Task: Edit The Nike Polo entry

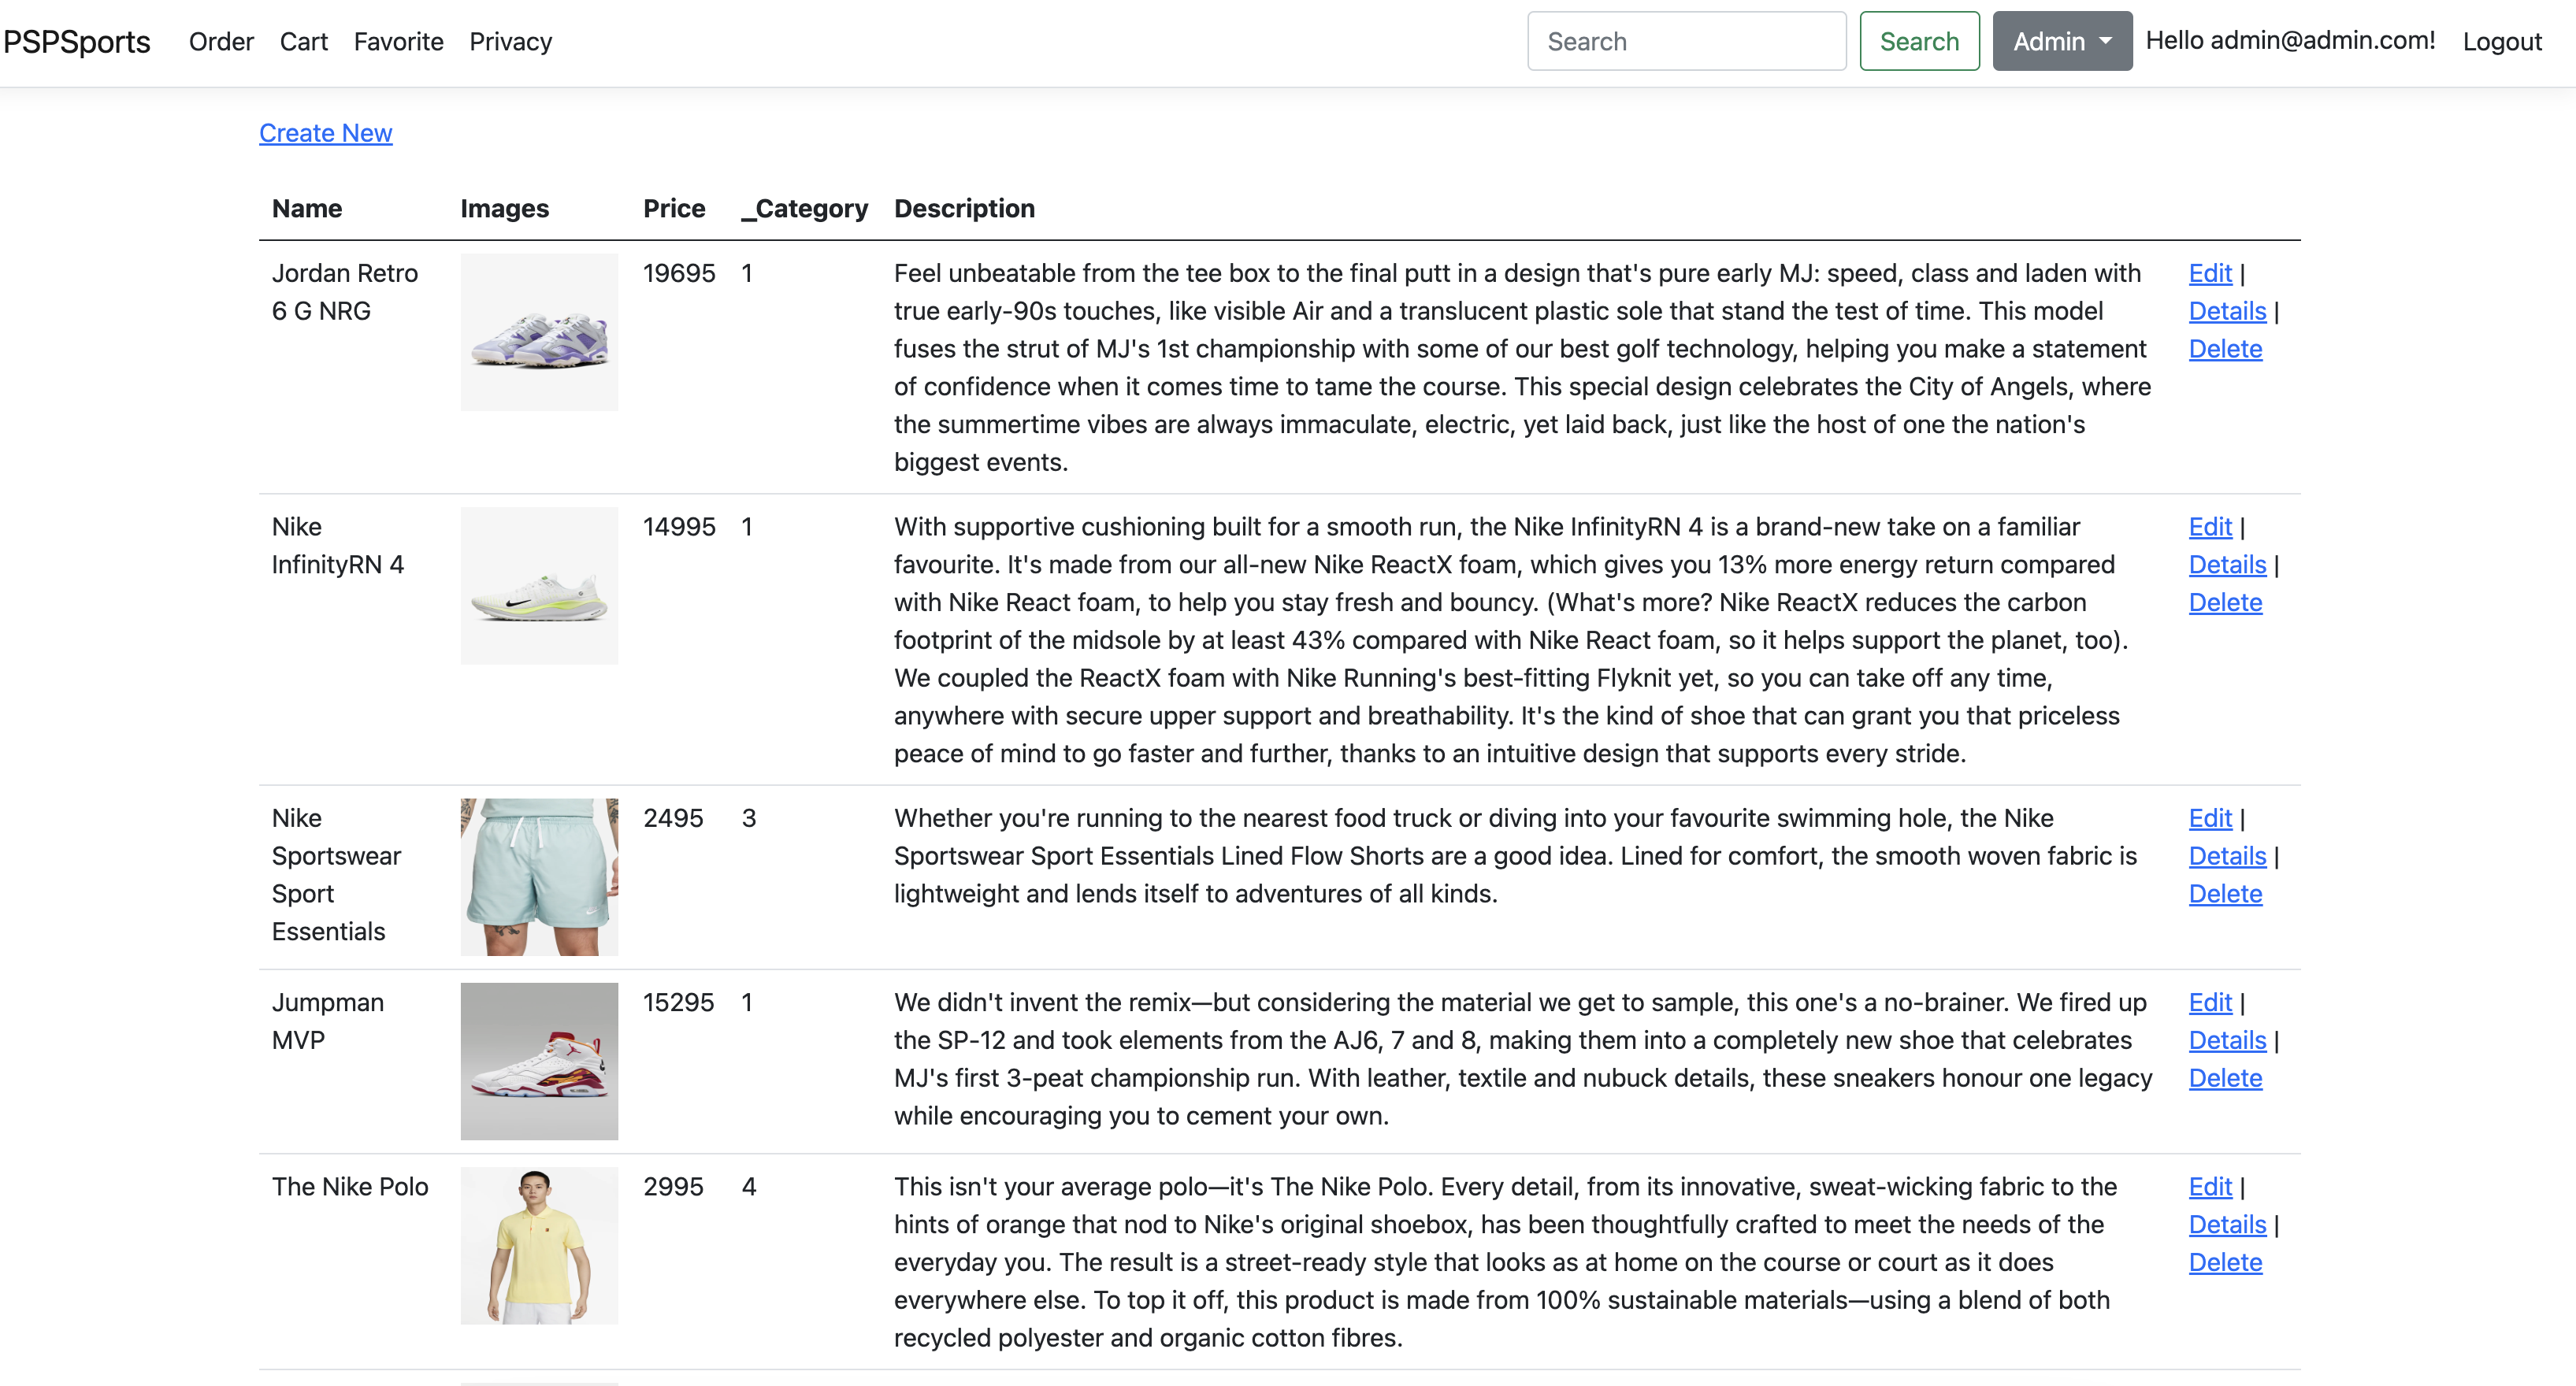Action: pos(2209,1186)
